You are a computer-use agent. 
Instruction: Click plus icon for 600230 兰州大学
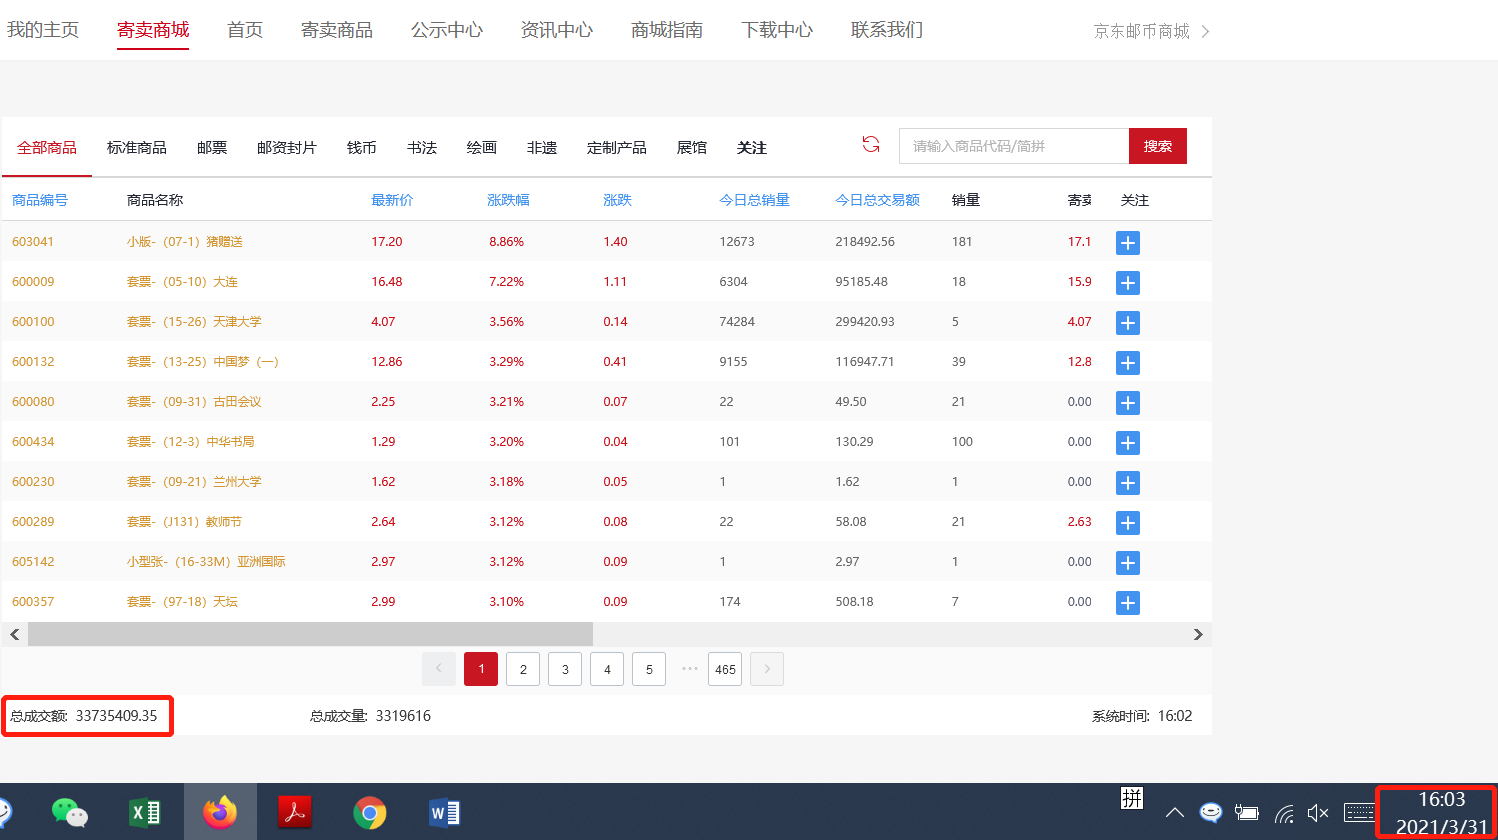point(1128,483)
